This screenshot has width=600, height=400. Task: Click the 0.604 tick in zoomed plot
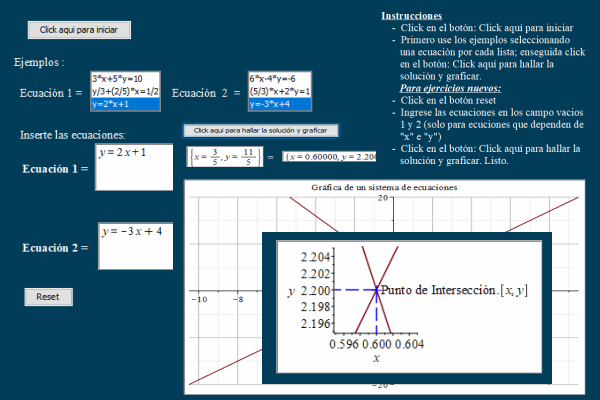[409, 344]
